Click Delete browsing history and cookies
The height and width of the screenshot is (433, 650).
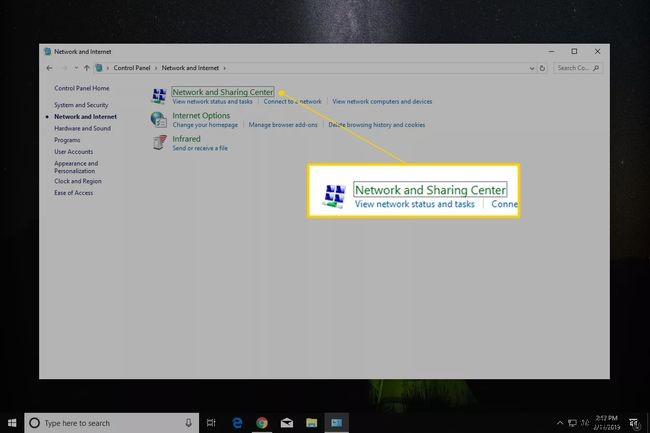[x=377, y=125]
